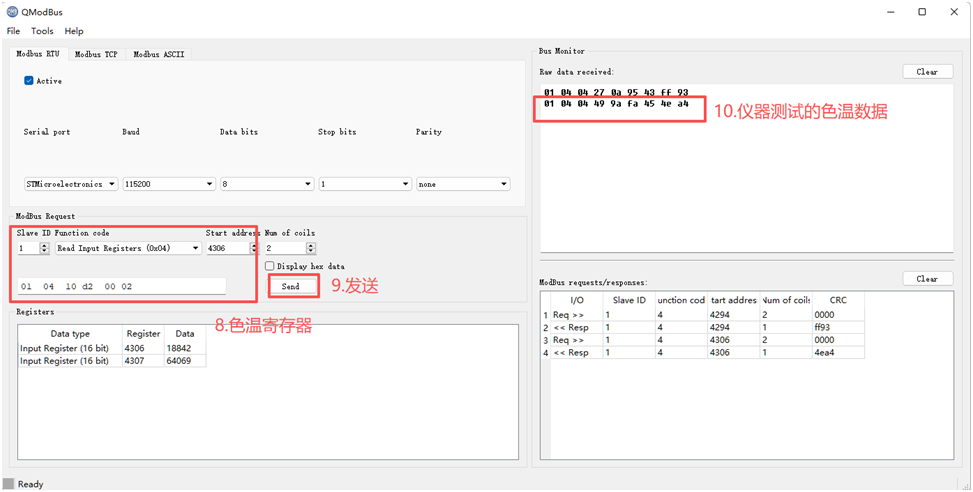Clear the ModBus requests/responses table
The image size is (973, 492).
click(x=926, y=279)
